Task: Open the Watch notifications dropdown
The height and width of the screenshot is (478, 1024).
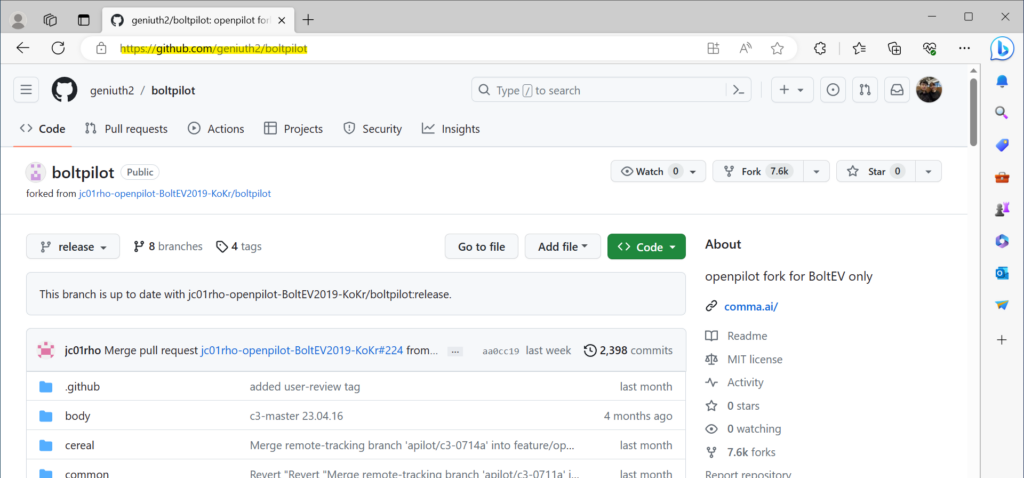Action: click(658, 172)
